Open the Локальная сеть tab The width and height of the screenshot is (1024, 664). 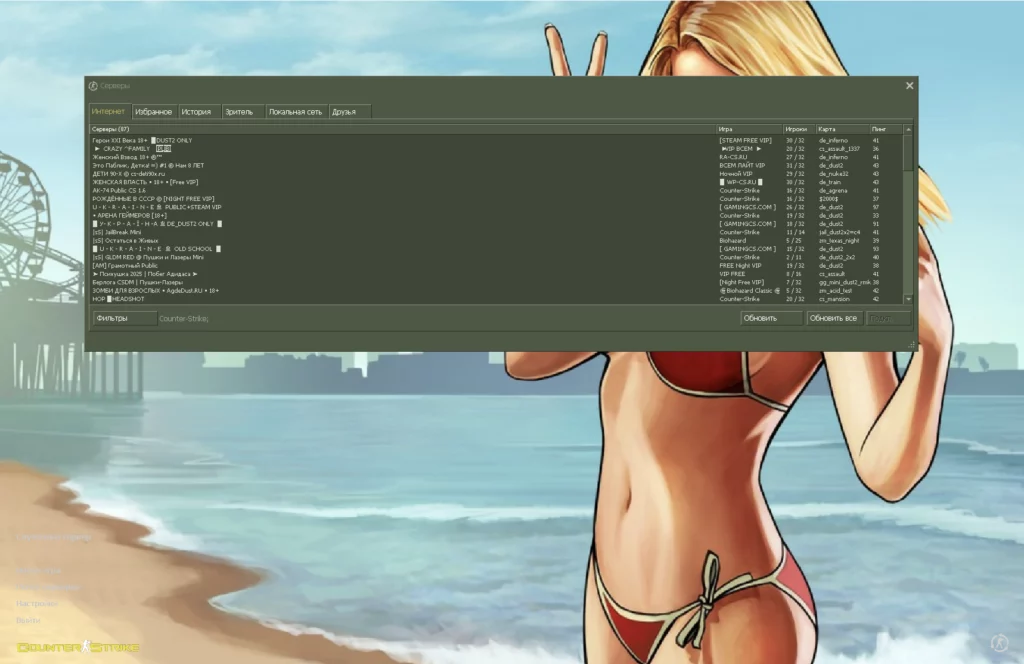(x=296, y=111)
